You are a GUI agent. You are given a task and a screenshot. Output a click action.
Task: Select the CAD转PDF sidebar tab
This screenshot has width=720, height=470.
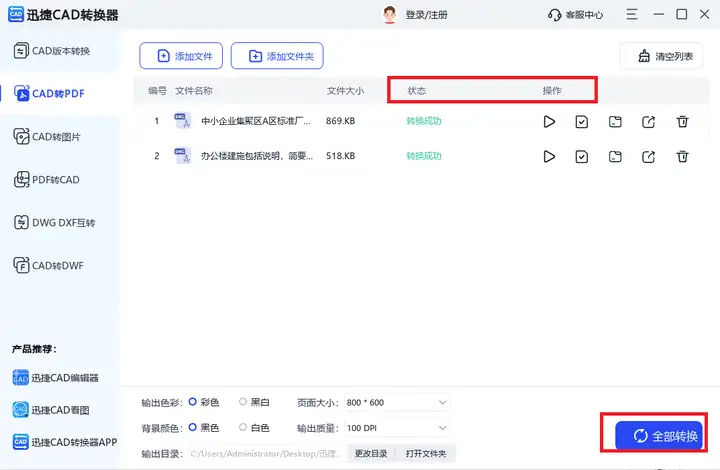coord(60,93)
